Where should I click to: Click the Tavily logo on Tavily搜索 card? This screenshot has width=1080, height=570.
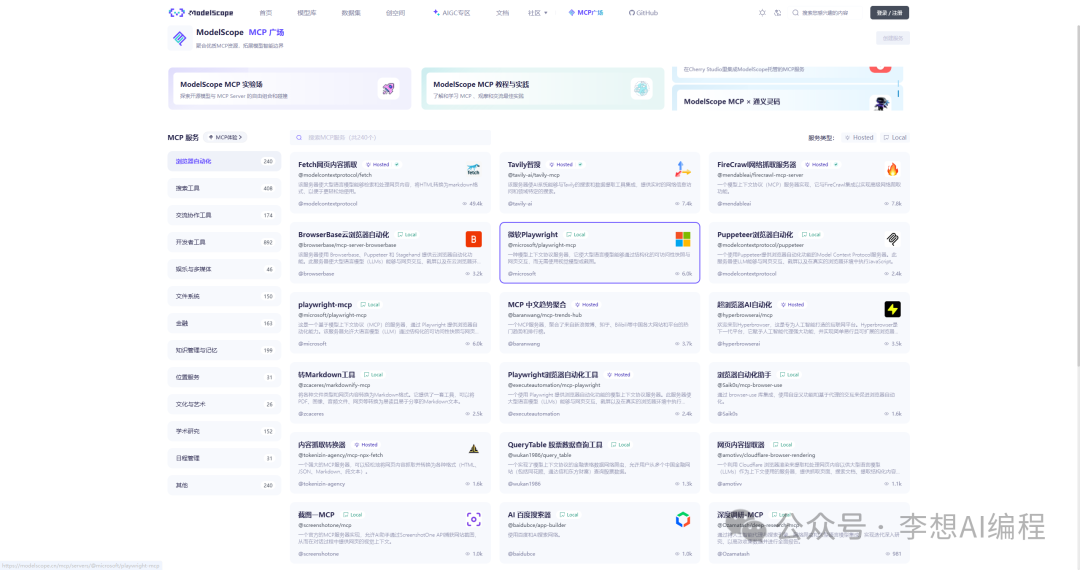(x=683, y=169)
